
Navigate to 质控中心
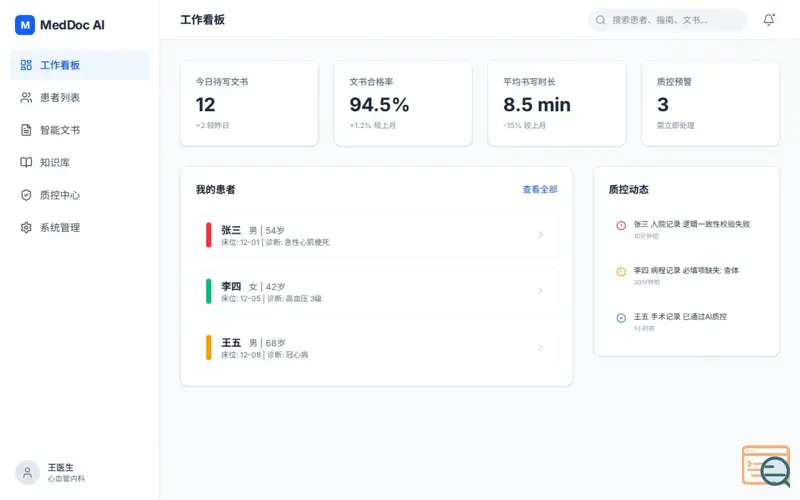point(80,195)
